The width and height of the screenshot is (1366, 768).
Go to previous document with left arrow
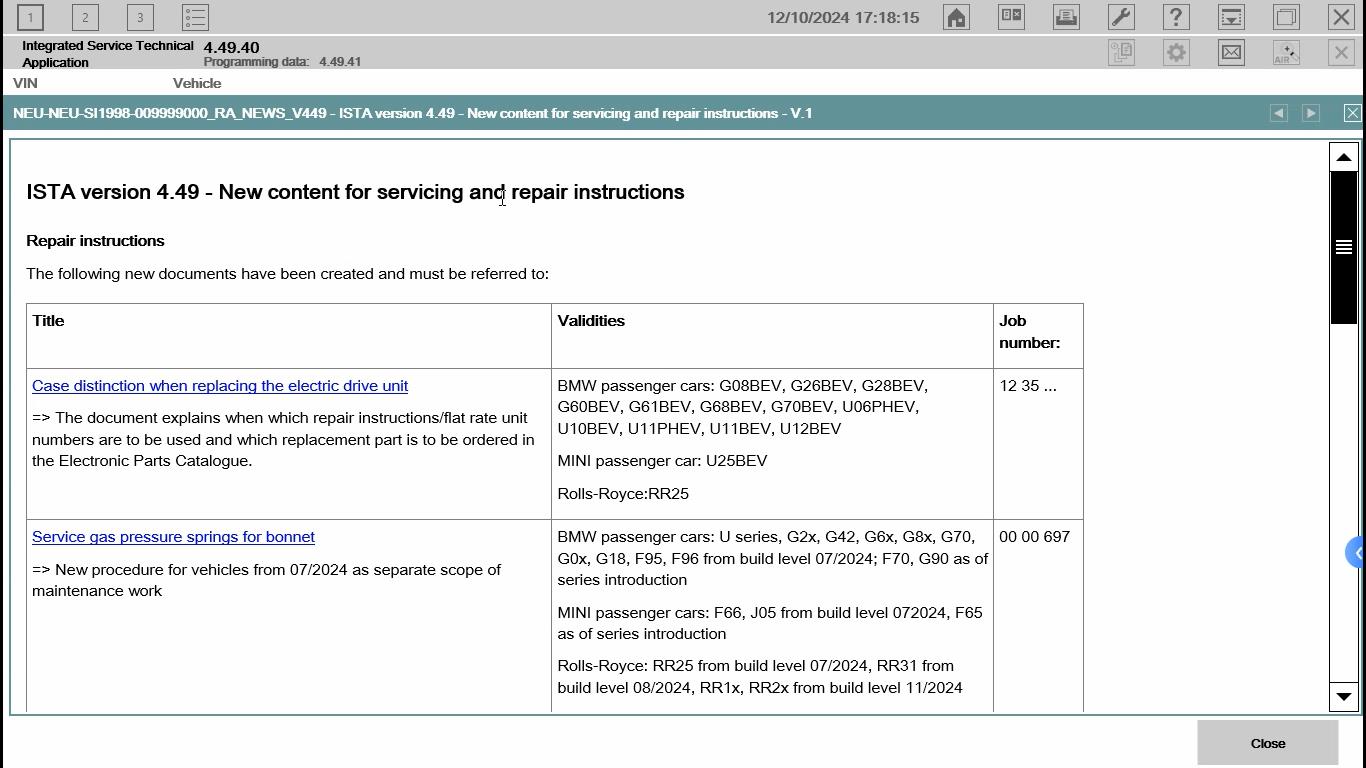point(1278,113)
